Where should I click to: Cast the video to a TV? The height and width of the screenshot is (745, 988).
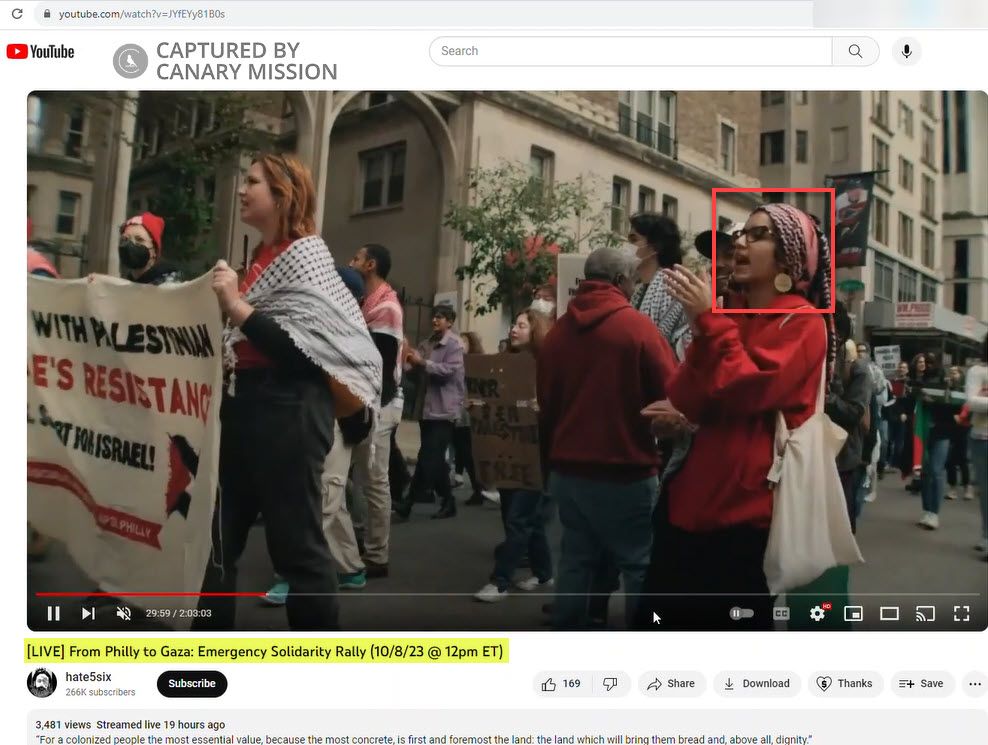click(x=925, y=613)
